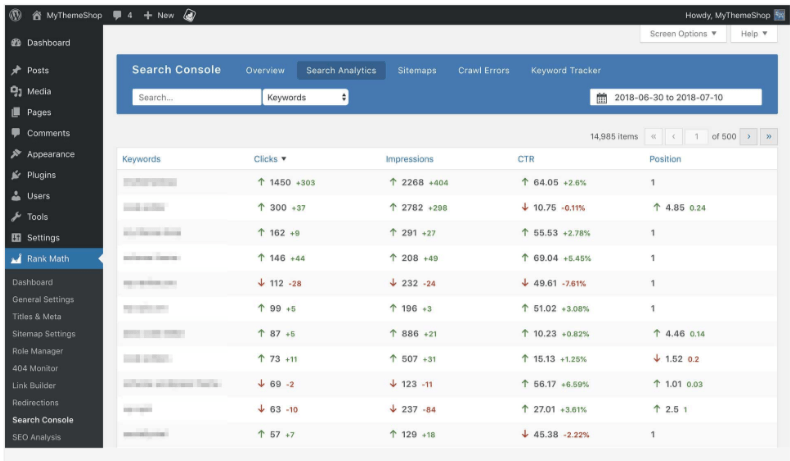
Task: Switch to the Sitemaps tab
Action: pyautogui.click(x=417, y=71)
